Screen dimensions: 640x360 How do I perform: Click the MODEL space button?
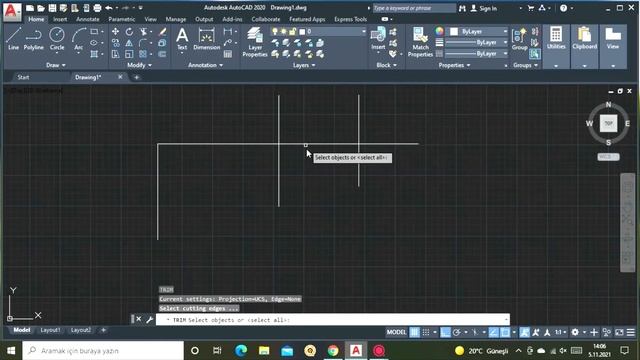point(396,332)
